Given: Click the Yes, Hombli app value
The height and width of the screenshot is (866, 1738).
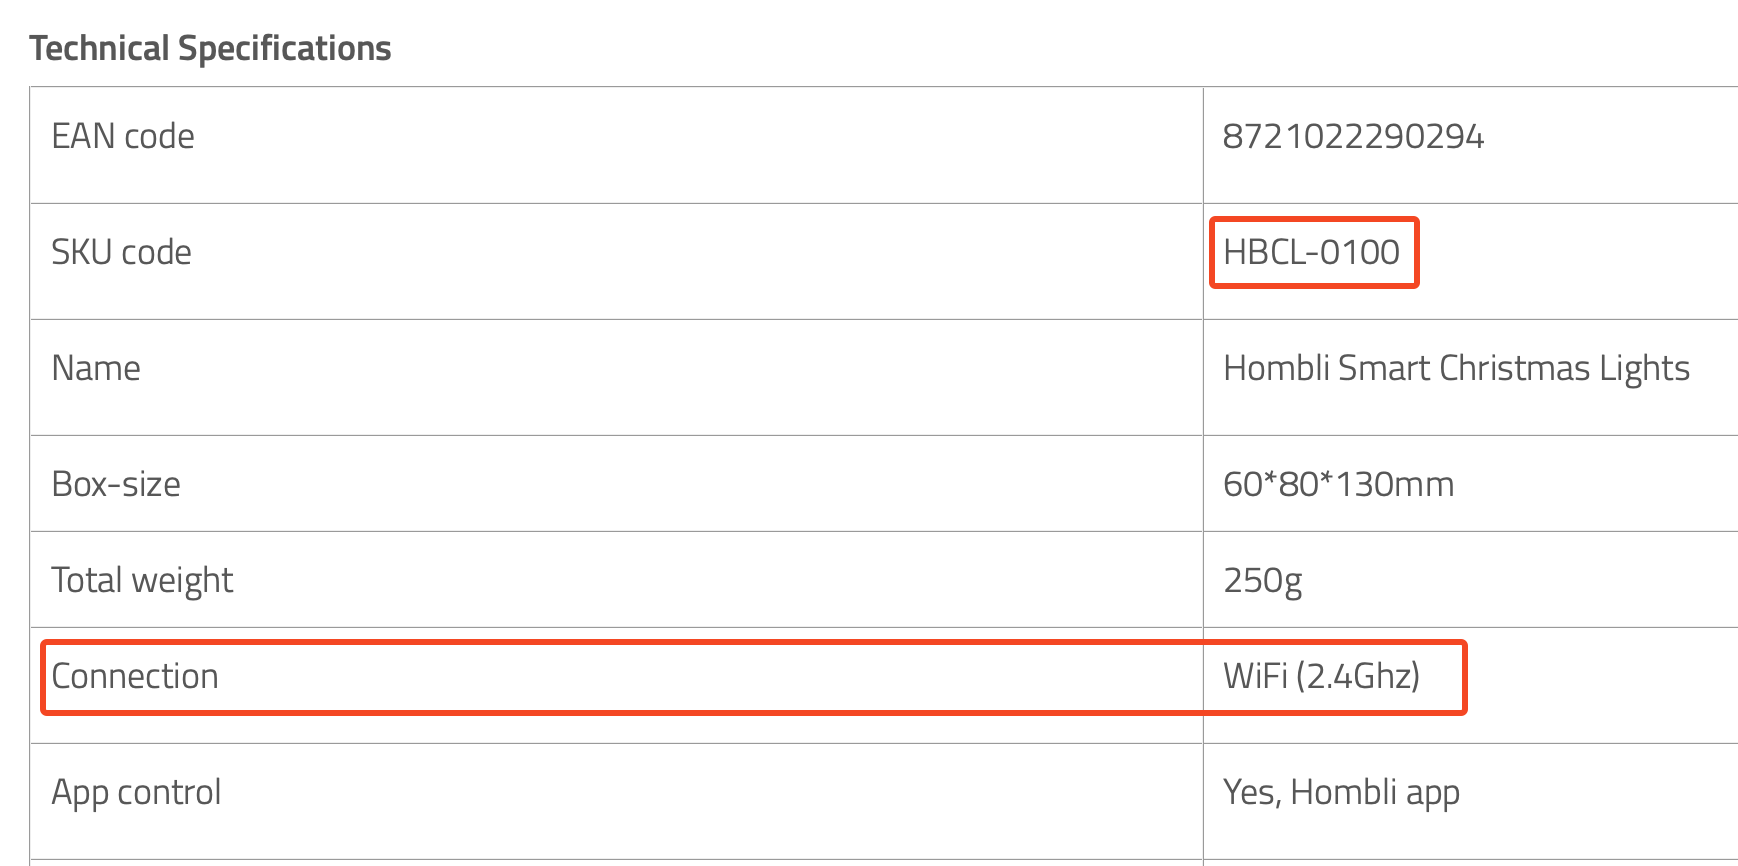Looking at the screenshot, I should click(1341, 792).
